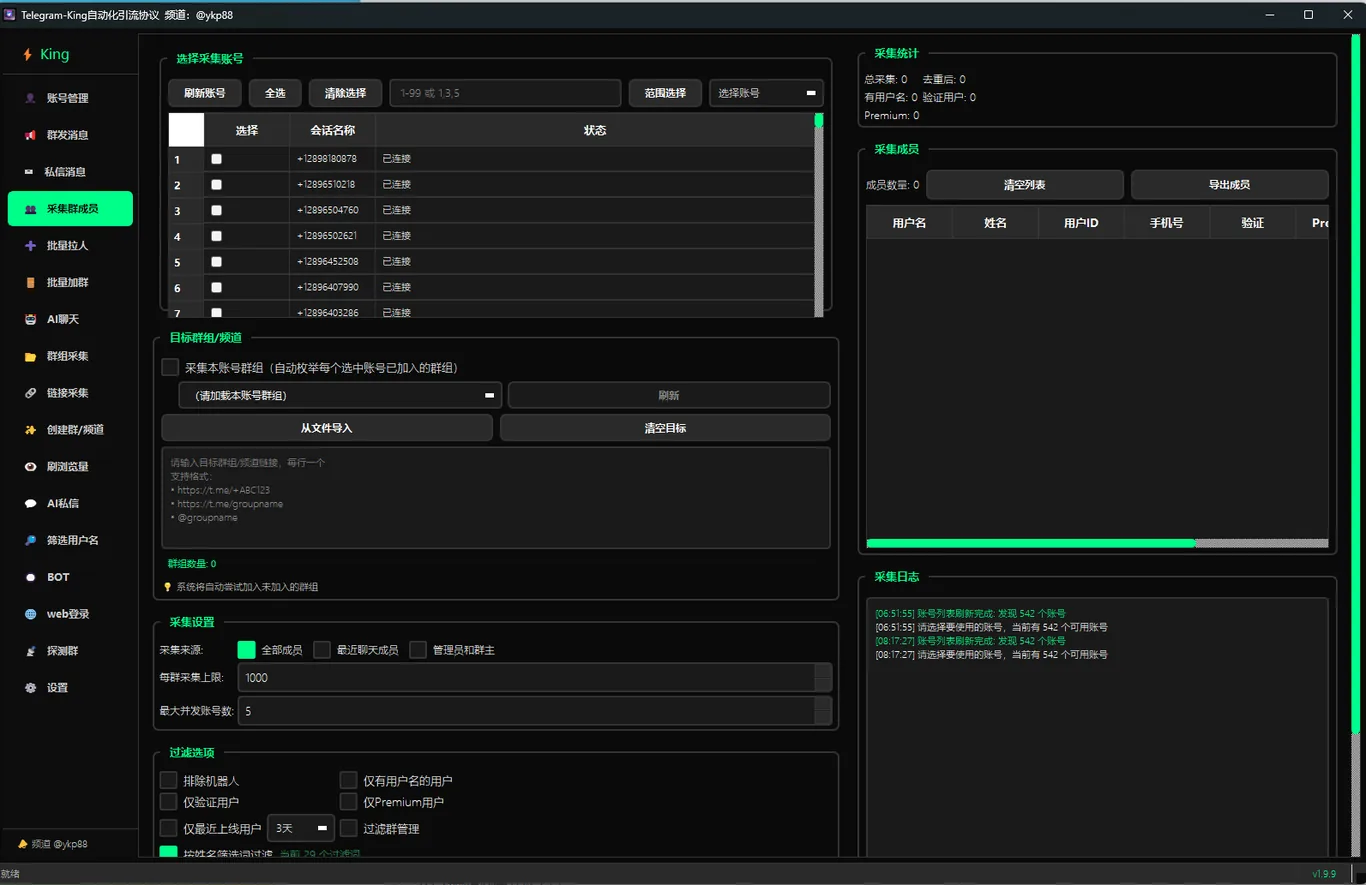Screen dimensions: 1366x885
Task: Click the 每群采集上限 value field showing 1000
Action: coord(527,678)
